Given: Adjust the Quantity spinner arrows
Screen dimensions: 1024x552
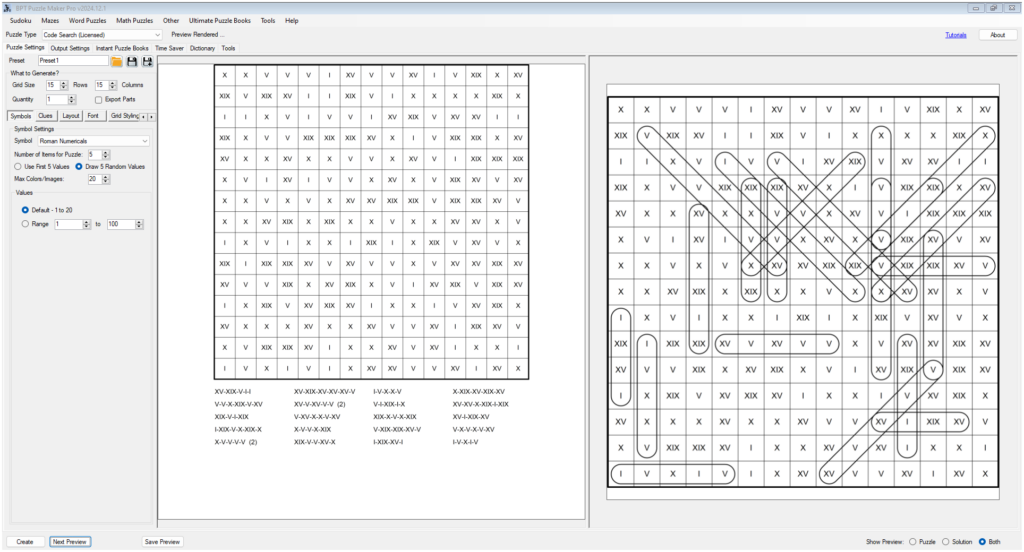Looking at the screenshot, I should pos(71,100).
